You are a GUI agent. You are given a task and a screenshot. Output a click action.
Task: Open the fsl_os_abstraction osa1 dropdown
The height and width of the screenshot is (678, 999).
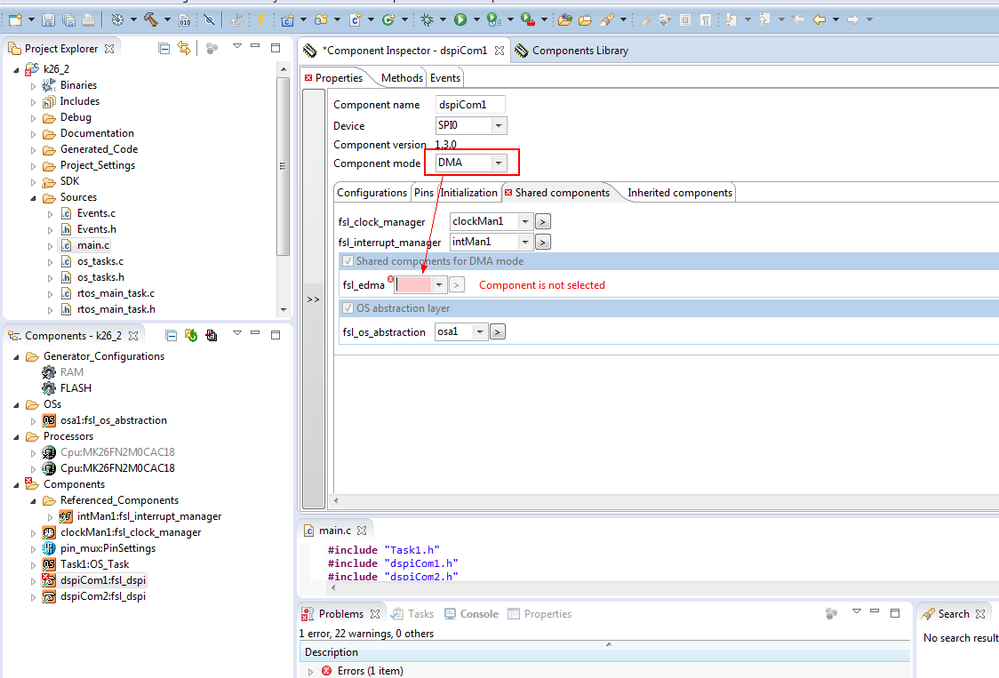pos(480,332)
